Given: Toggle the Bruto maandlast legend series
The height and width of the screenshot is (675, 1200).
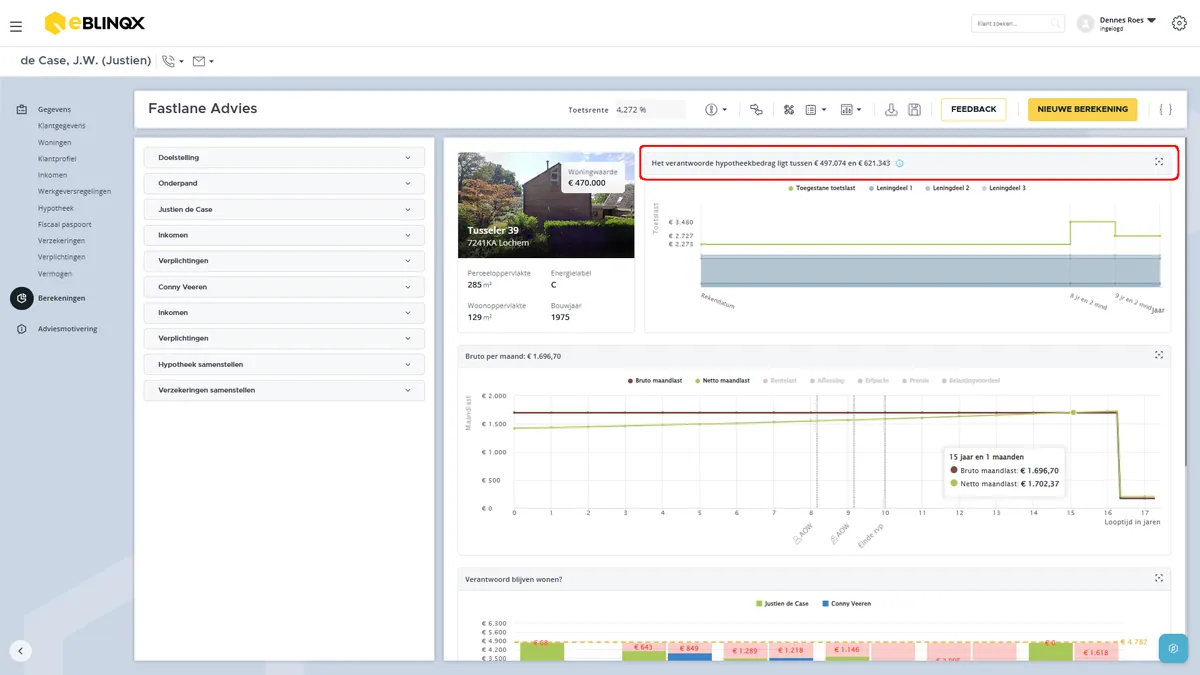Looking at the screenshot, I should pos(654,381).
